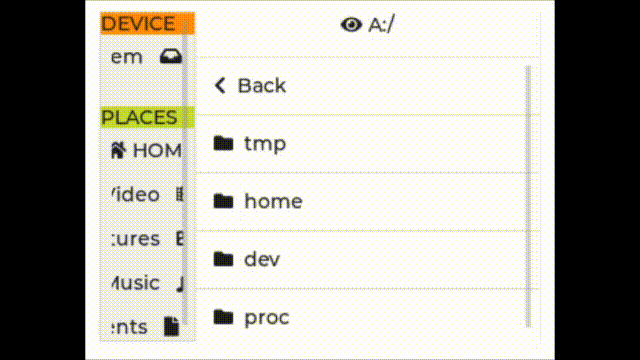Image resolution: width=640 pixels, height=360 pixels.
Task: Click the document icon beside Documents
Action: (x=171, y=327)
